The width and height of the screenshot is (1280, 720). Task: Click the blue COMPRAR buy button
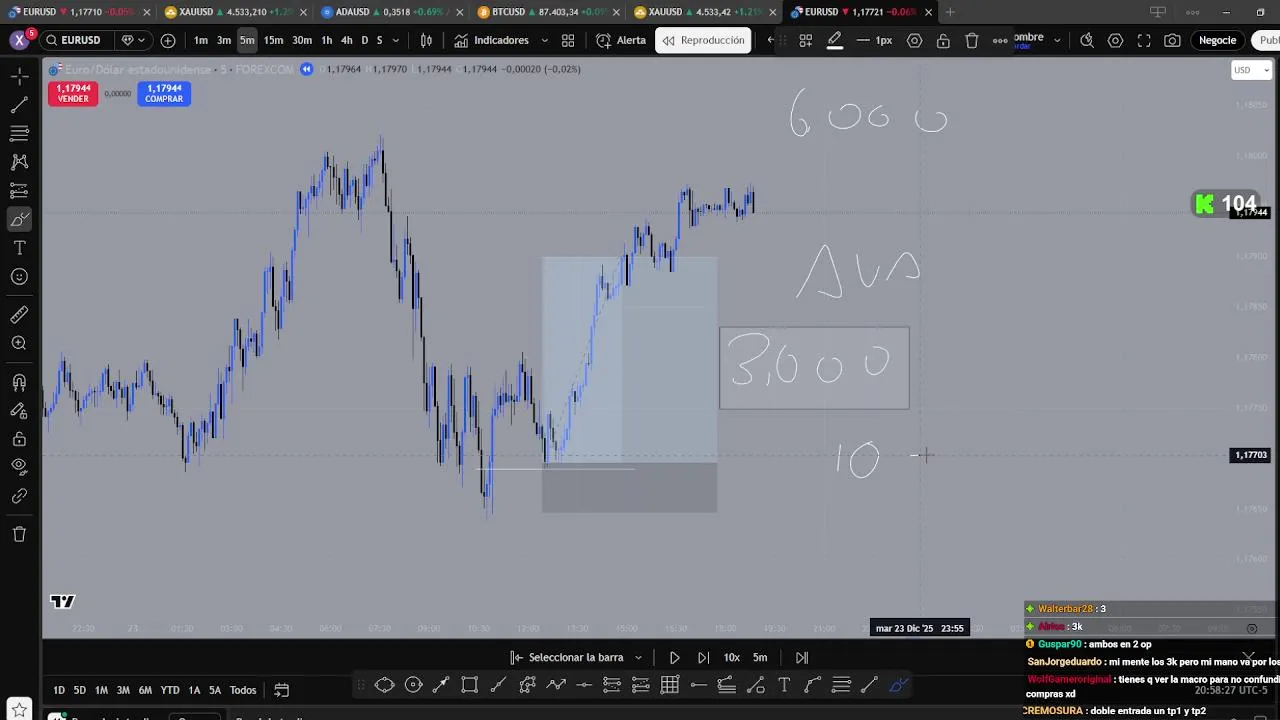tap(164, 93)
